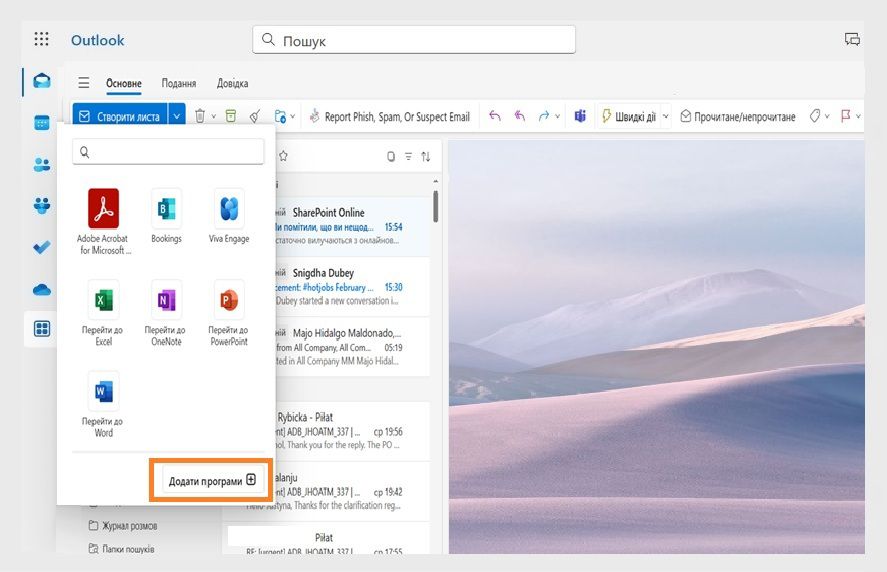This screenshot has width=887, height=572.
Task: Click the sort arrows icon in message list
Action: 426,156
